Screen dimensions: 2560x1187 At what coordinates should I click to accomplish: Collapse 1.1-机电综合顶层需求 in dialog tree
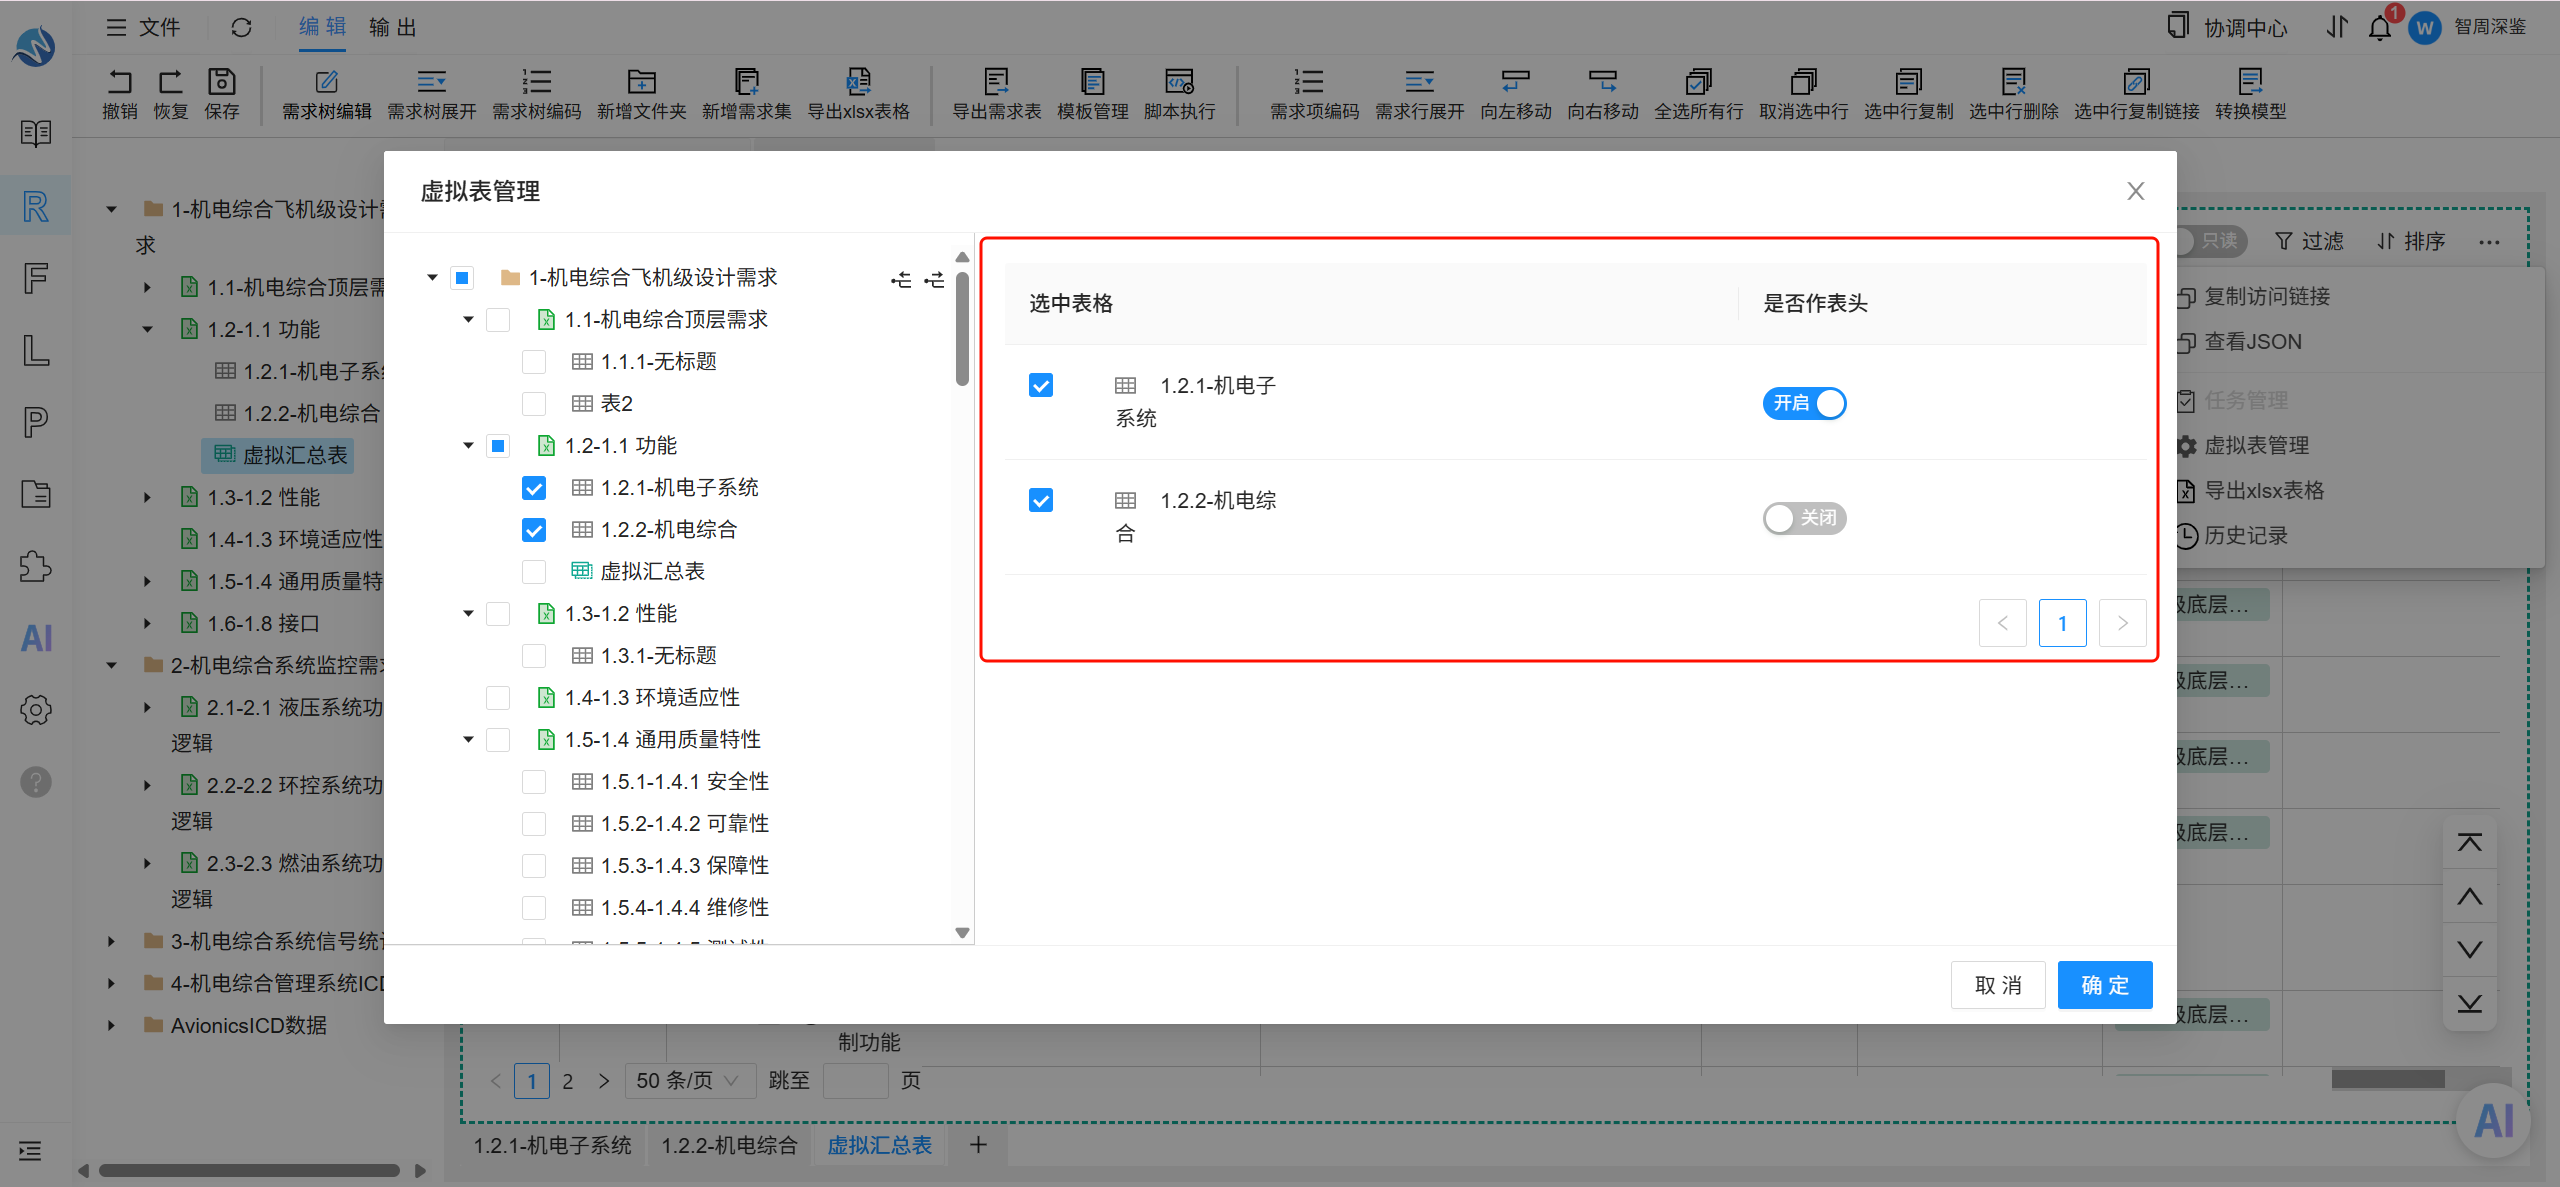[468, 320]
